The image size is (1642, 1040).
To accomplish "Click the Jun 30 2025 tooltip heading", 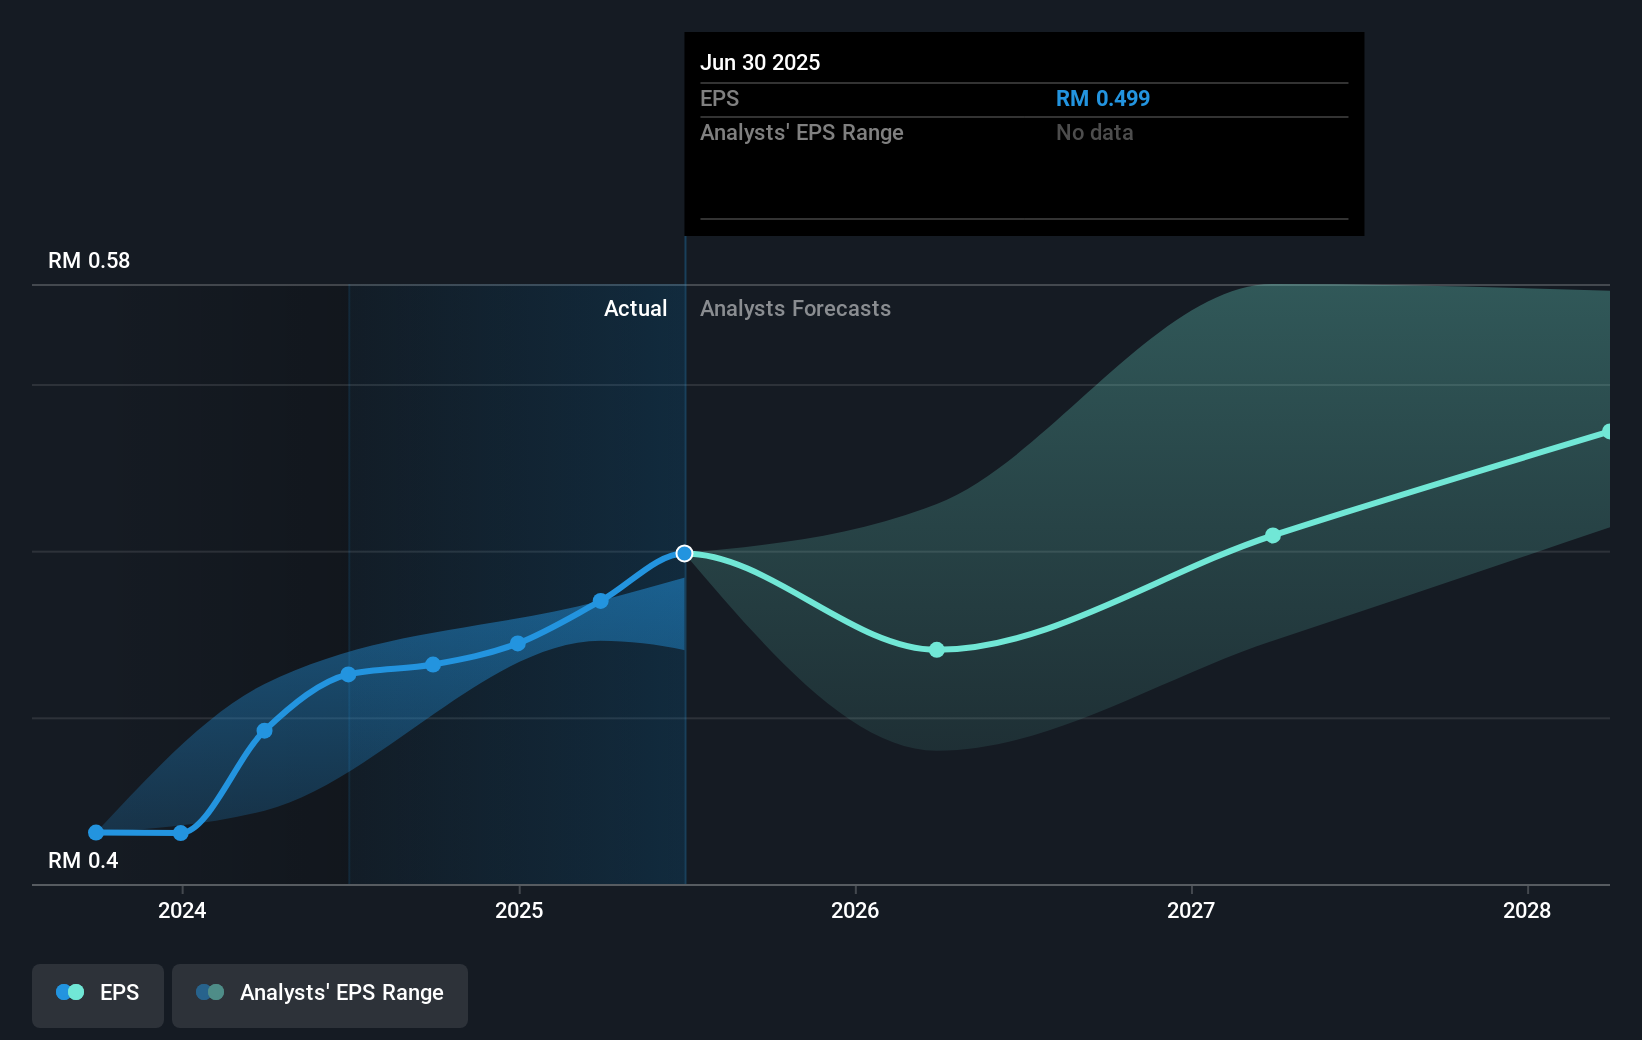I will pyautogui.click(x=760, y=62).
